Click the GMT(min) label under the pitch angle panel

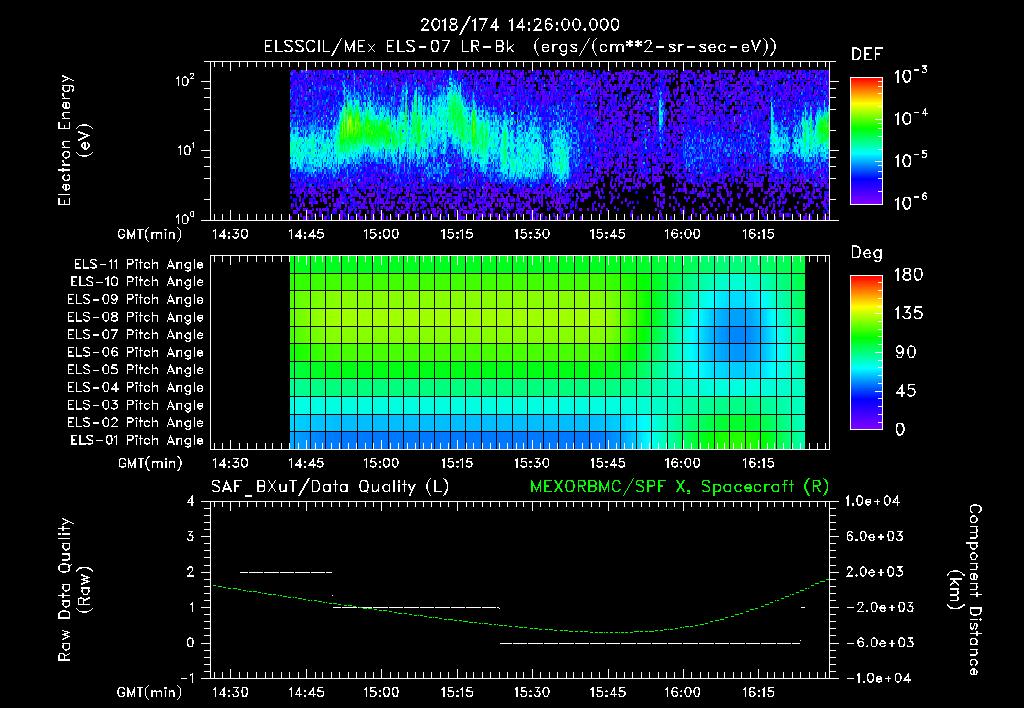coord(150,464)
